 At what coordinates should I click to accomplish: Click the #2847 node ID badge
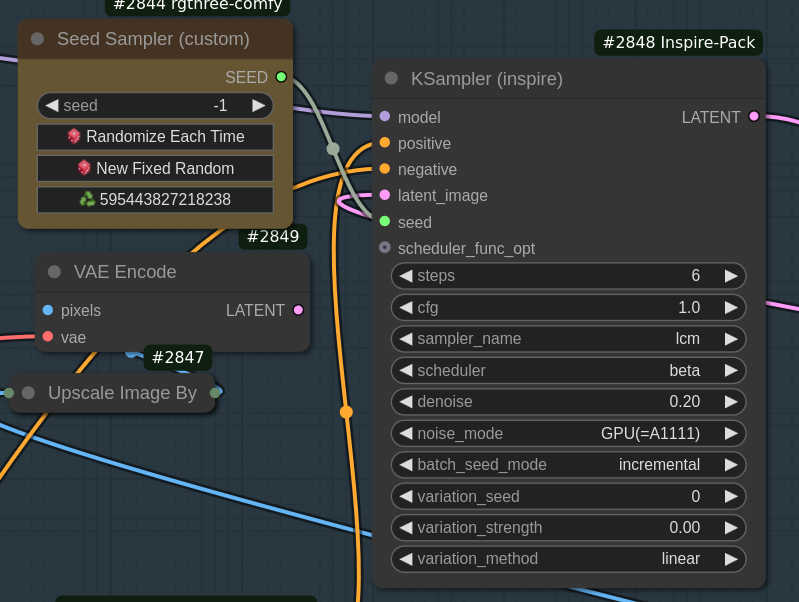coord(178,357)
